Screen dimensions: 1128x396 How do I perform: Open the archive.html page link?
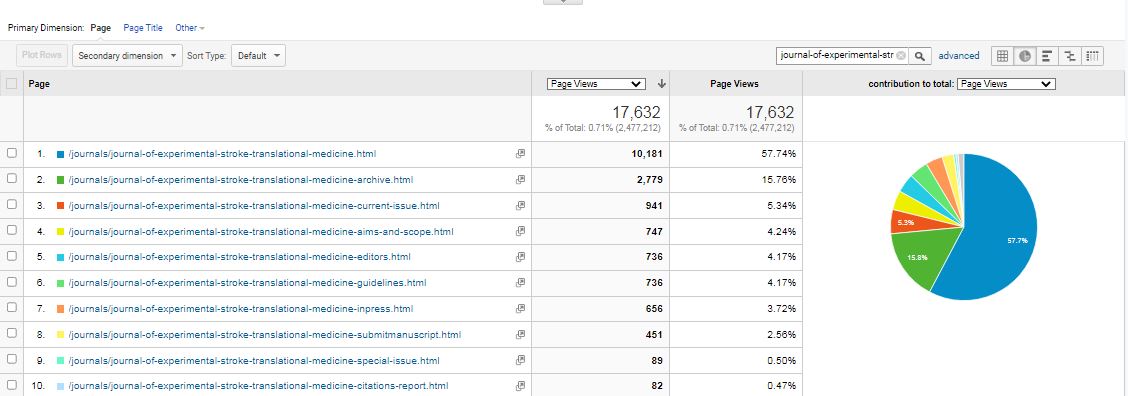click(x=240, y=179)
